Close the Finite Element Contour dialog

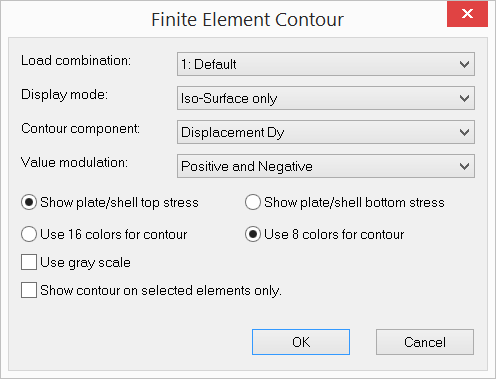[x=467, y=14]
